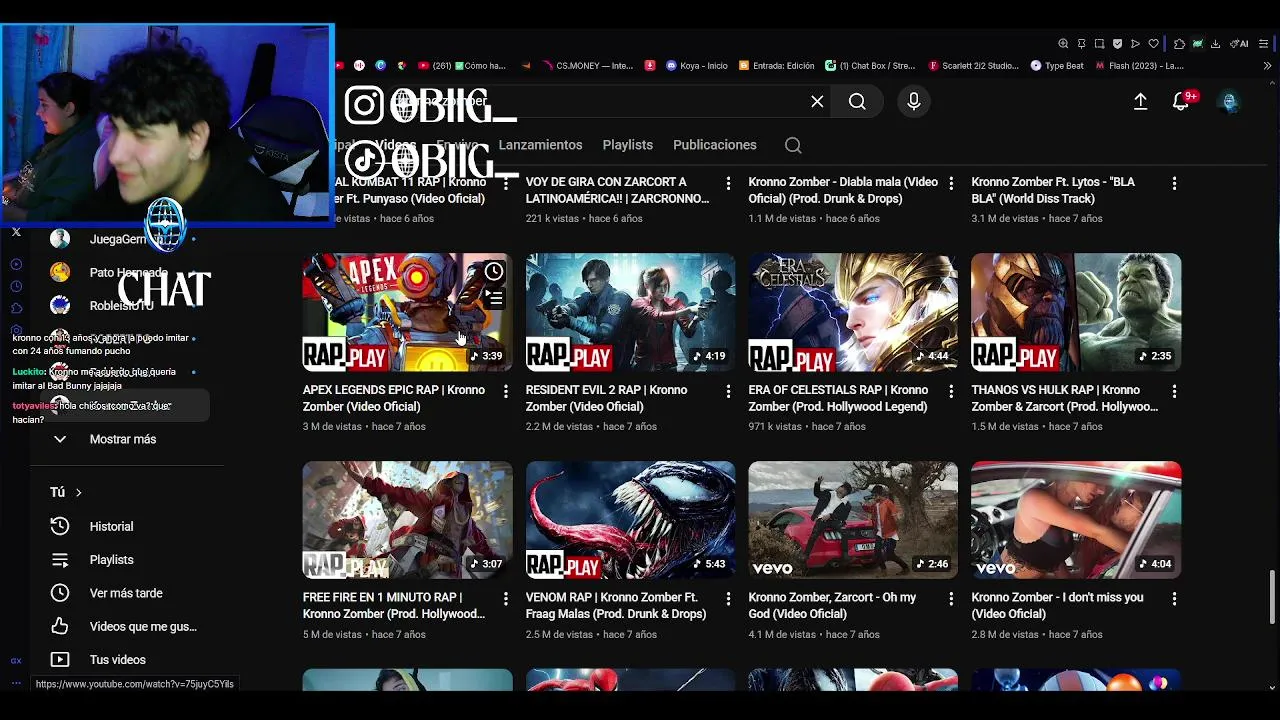Viewport: 1280px width, 720px height.
Task: Open history clock icon in browser sidebar
Action: coord(16,286)
